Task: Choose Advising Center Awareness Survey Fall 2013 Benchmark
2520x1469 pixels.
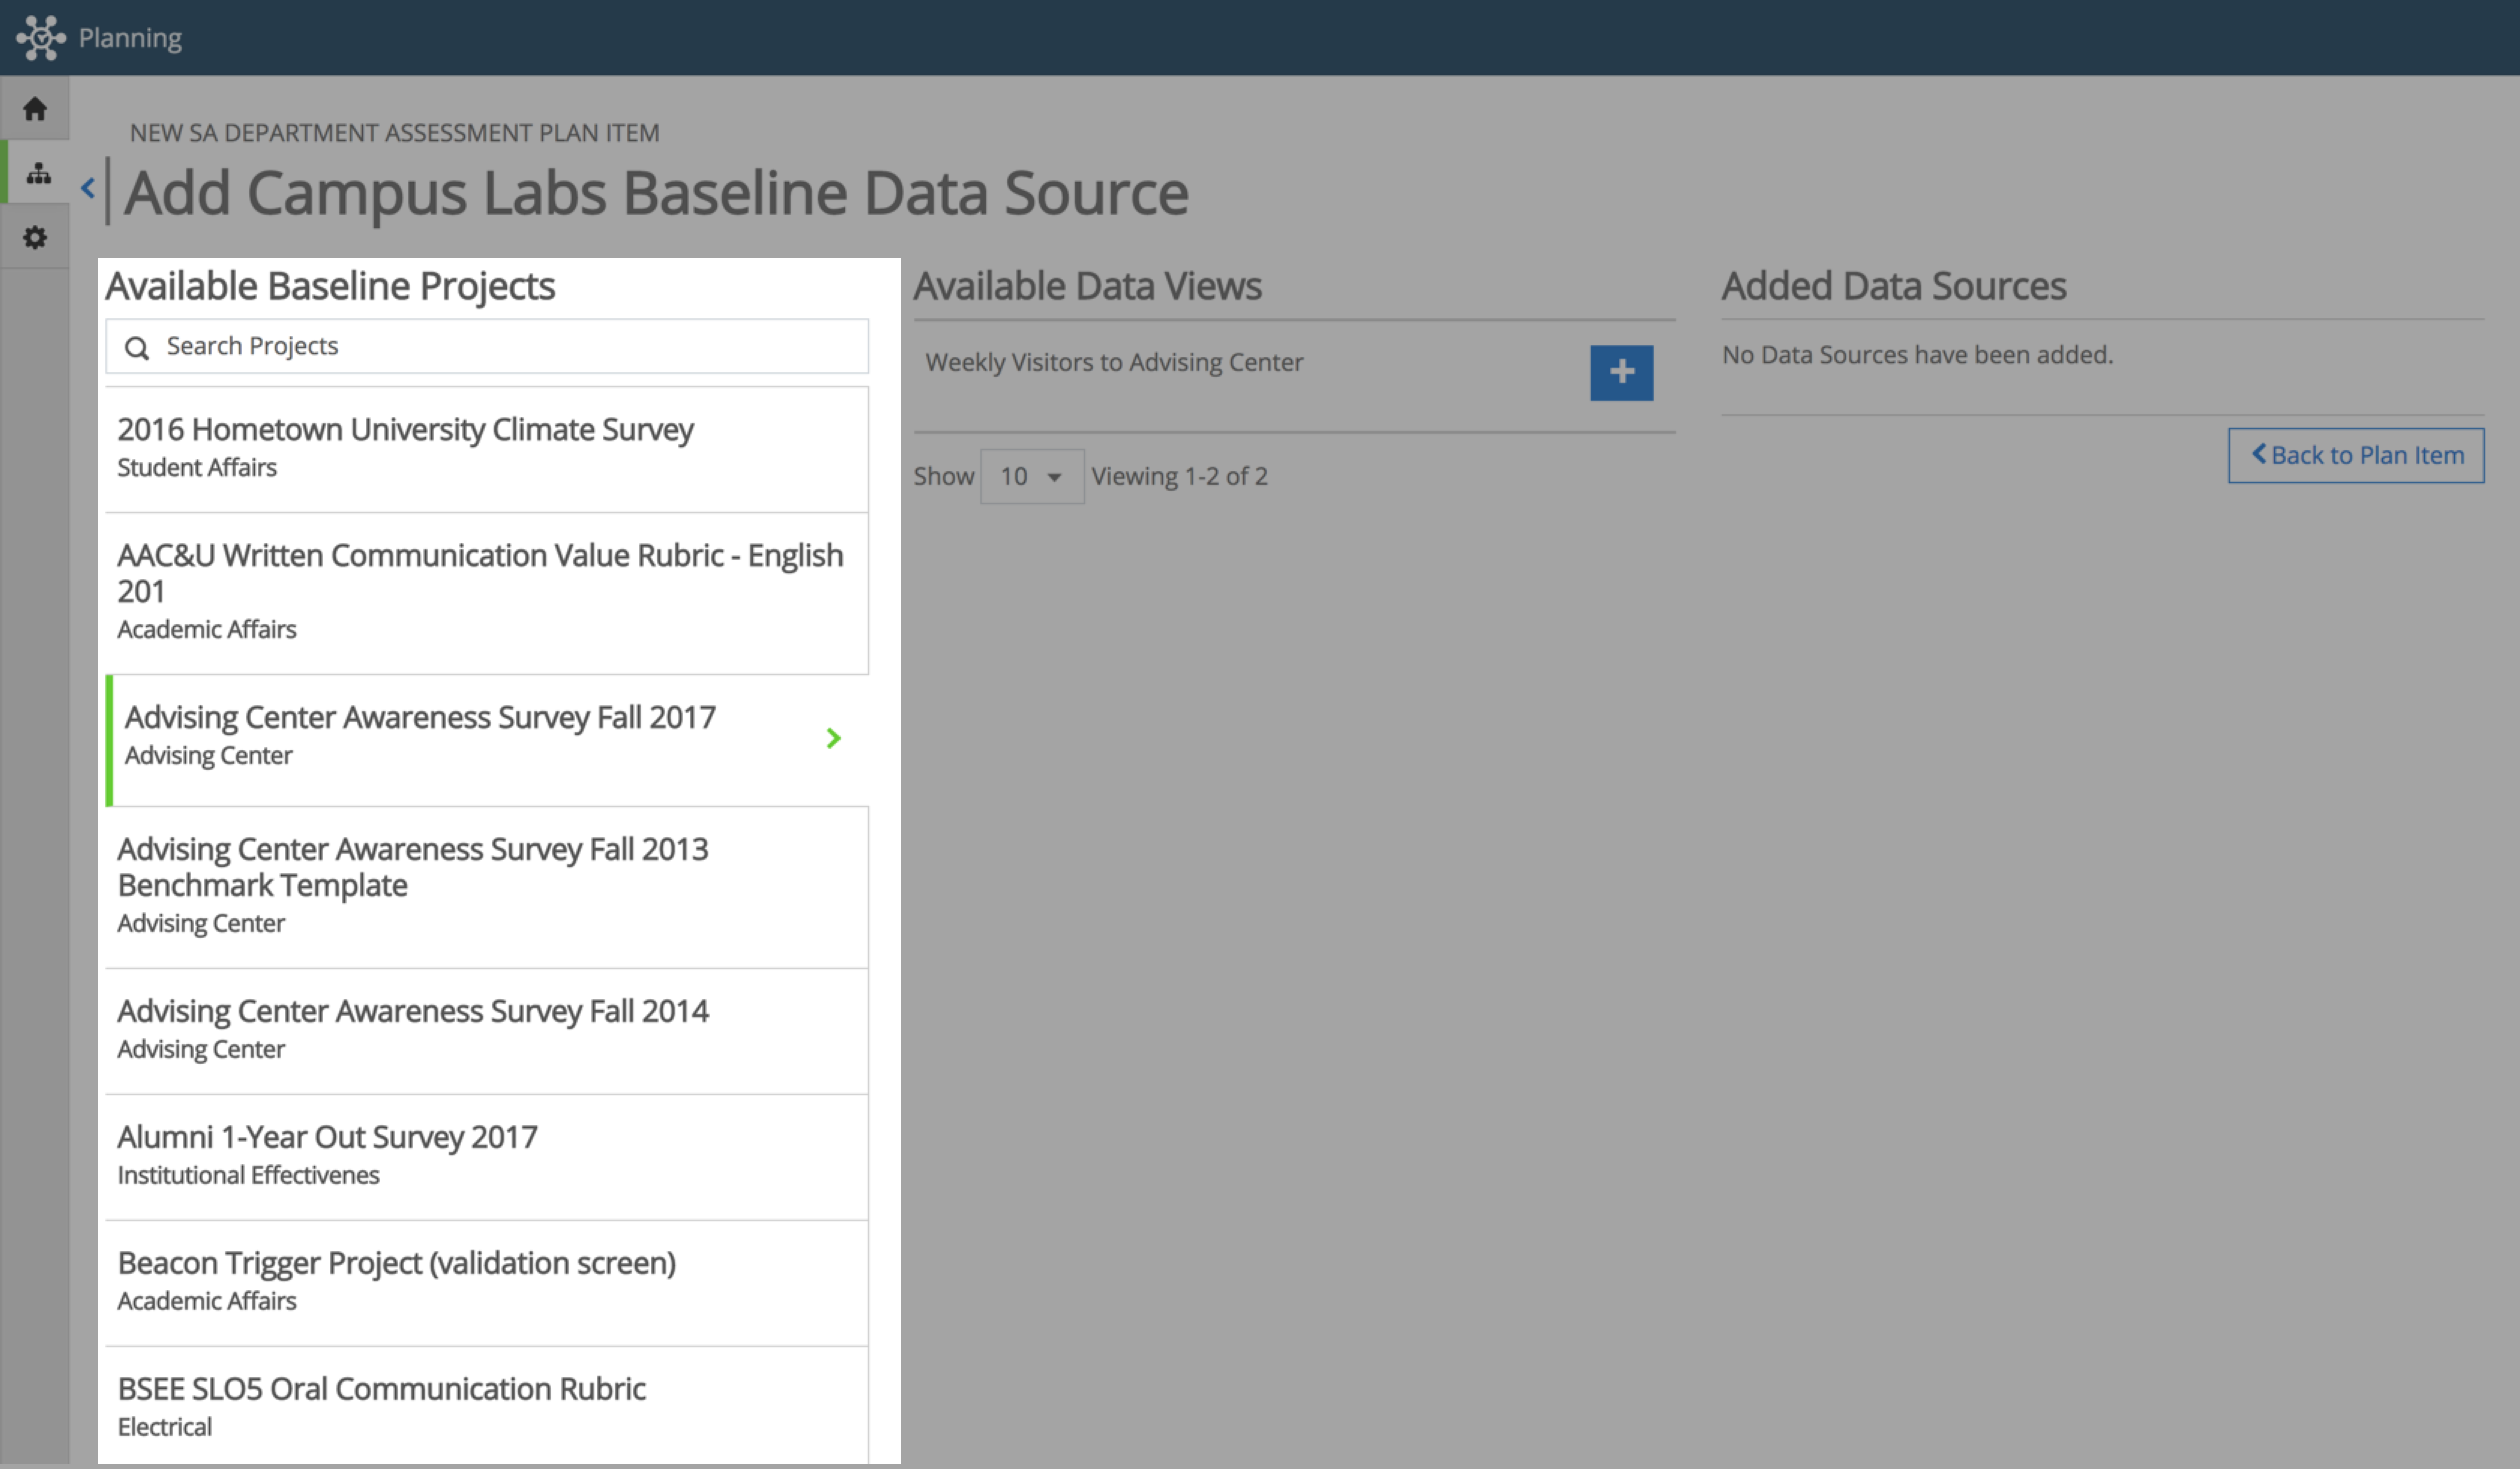Action: click(x=487, y=887)
